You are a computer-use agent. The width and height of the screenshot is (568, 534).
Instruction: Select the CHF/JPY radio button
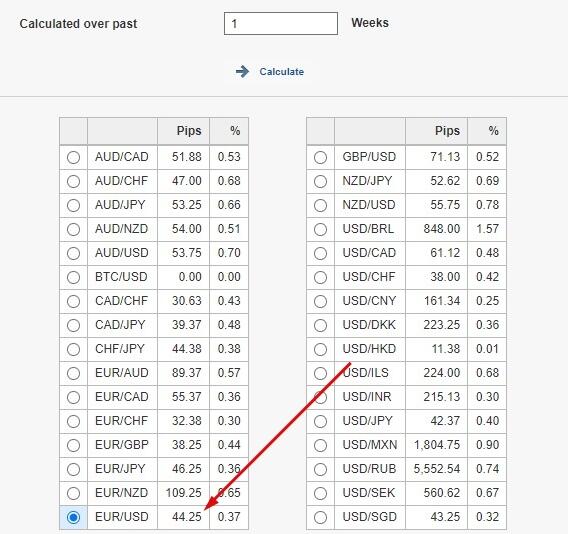pos(74,350)
